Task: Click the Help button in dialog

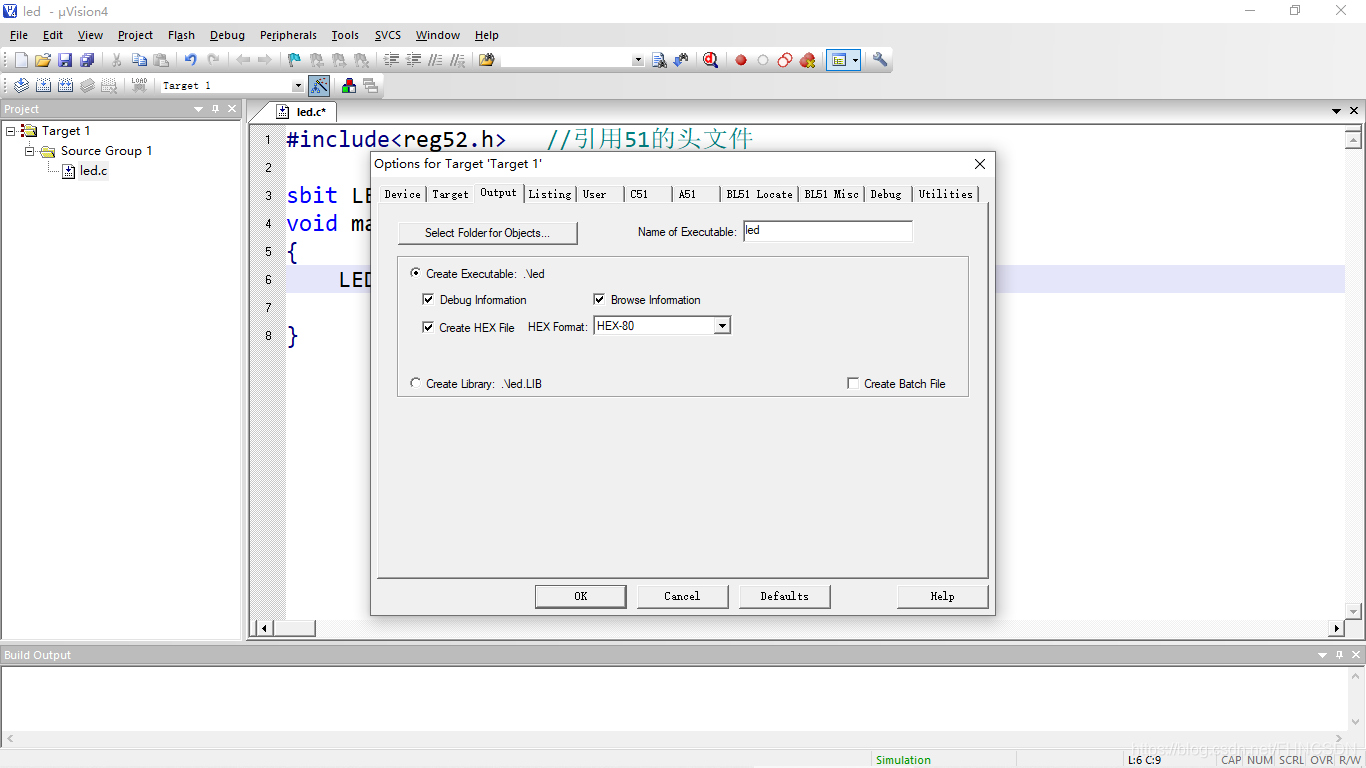Action: pos(942,596)
